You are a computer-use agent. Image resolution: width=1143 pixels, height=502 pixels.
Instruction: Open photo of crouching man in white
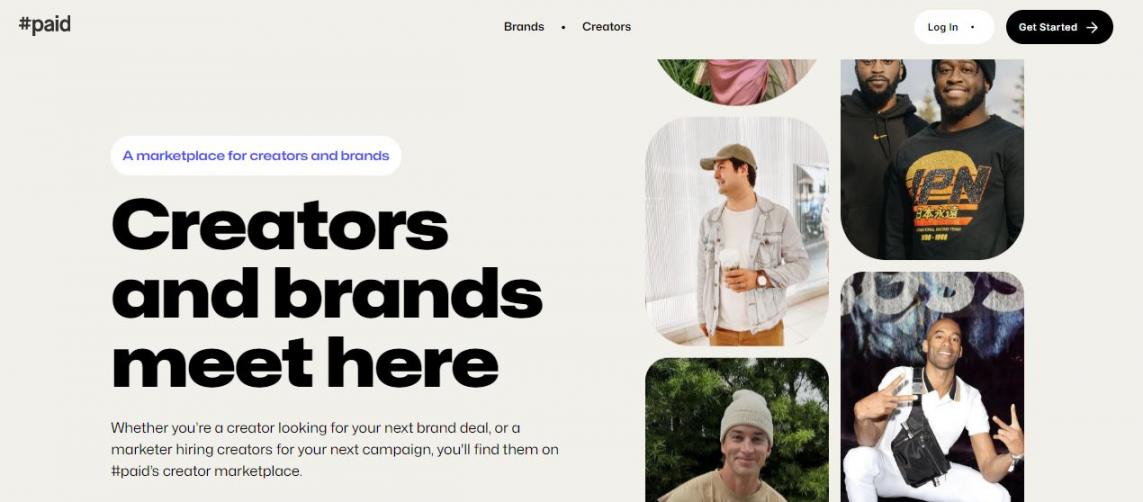(932, 387)
